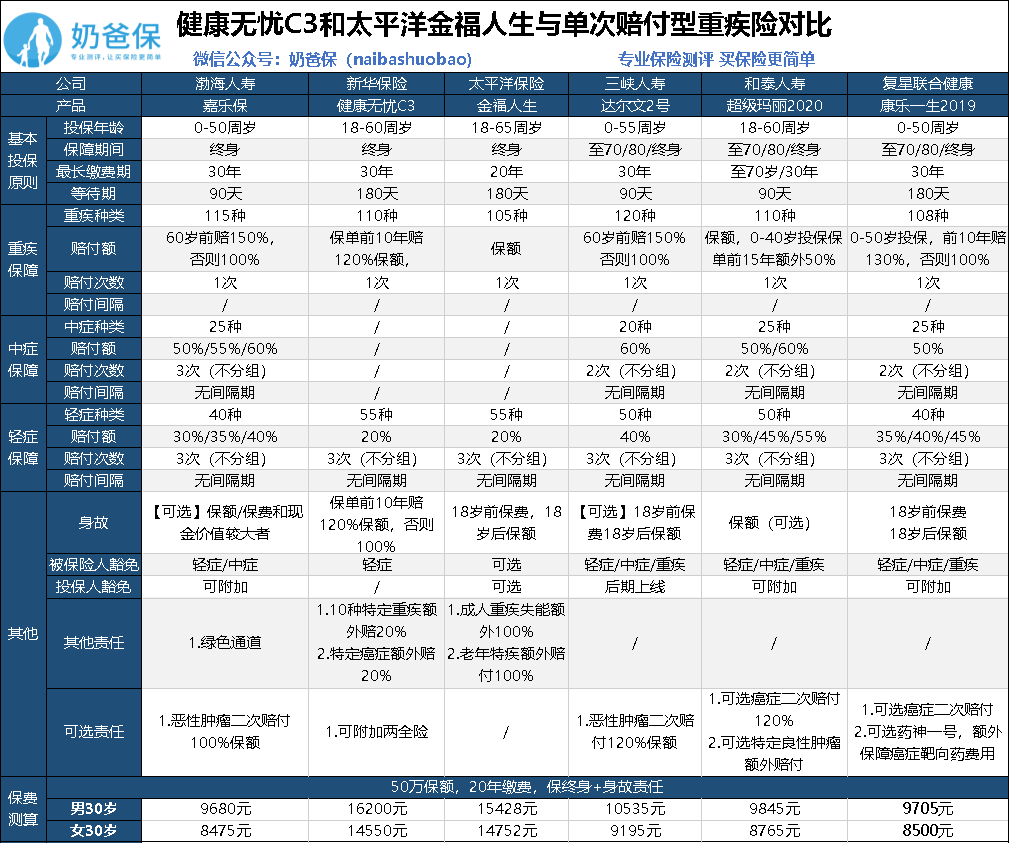This screenshot has height=843, width=1010.
Task: Select the 120种 critical illness cell
Action: click(x=634, y=216)
